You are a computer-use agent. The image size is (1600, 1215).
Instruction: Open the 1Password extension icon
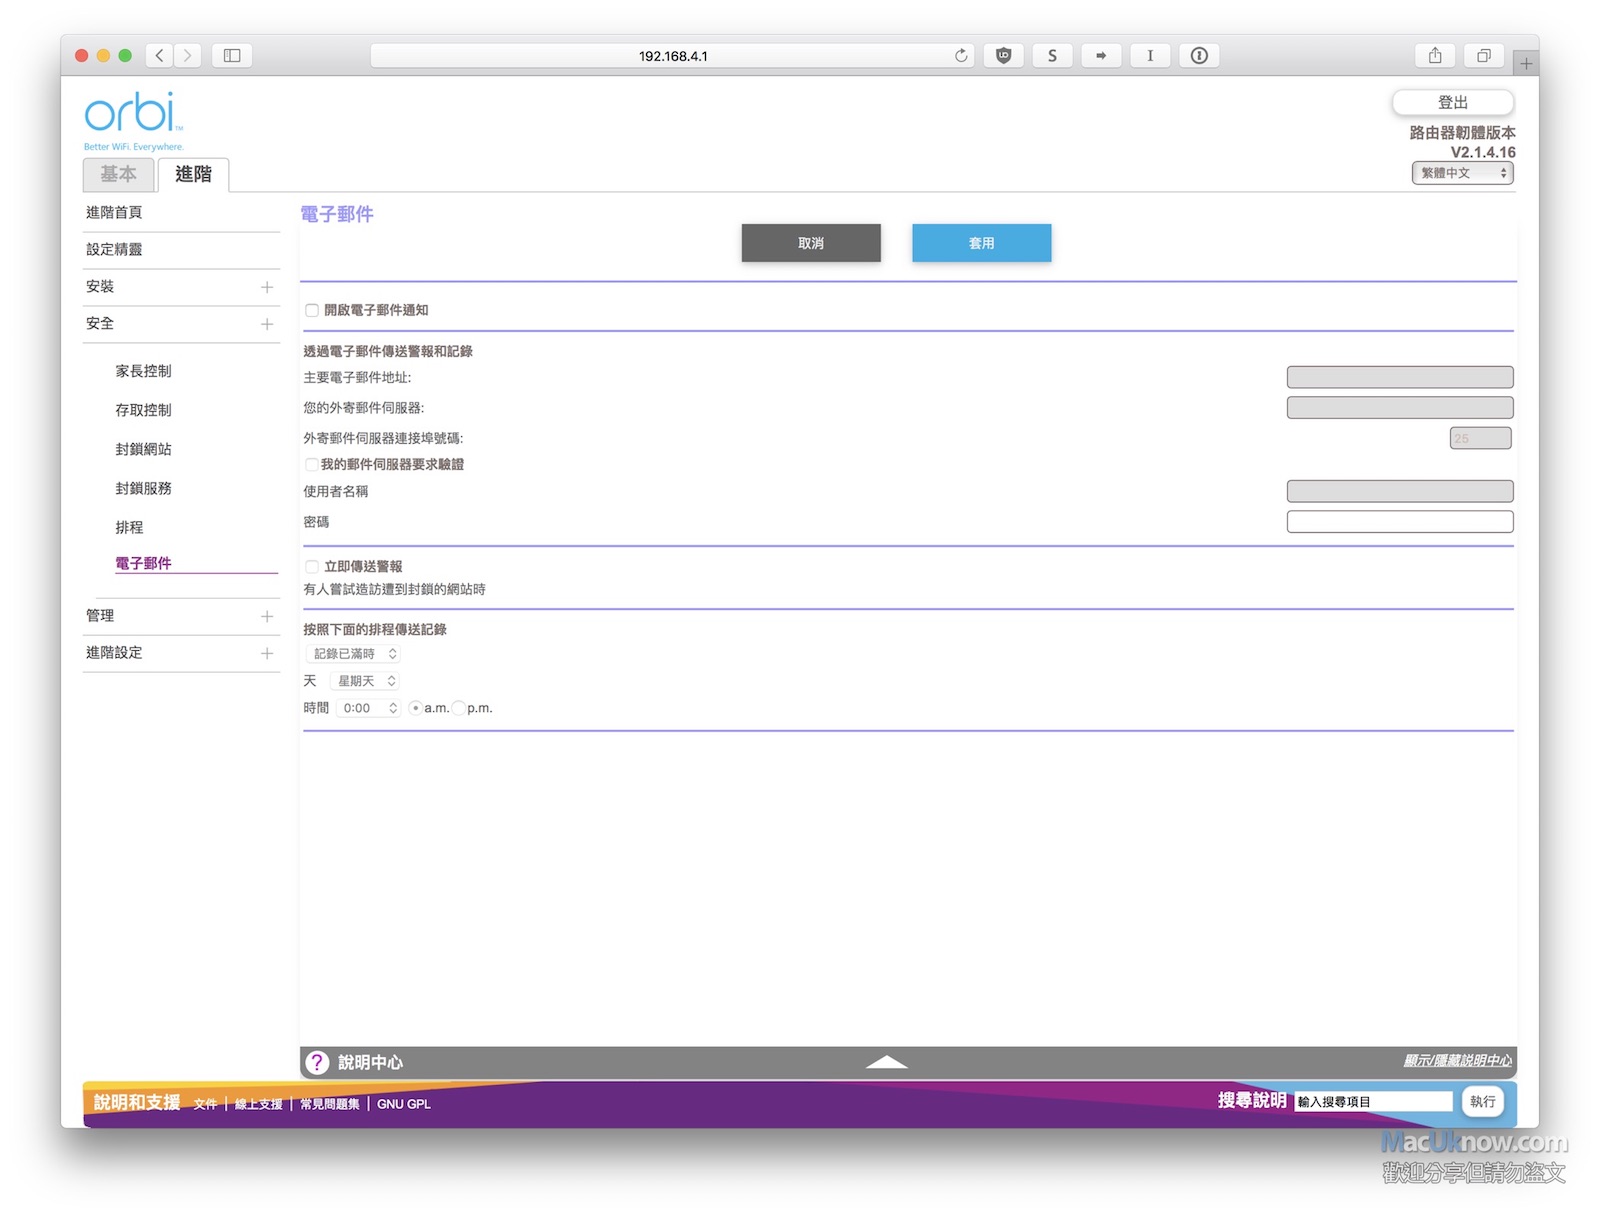[1199, 56]
